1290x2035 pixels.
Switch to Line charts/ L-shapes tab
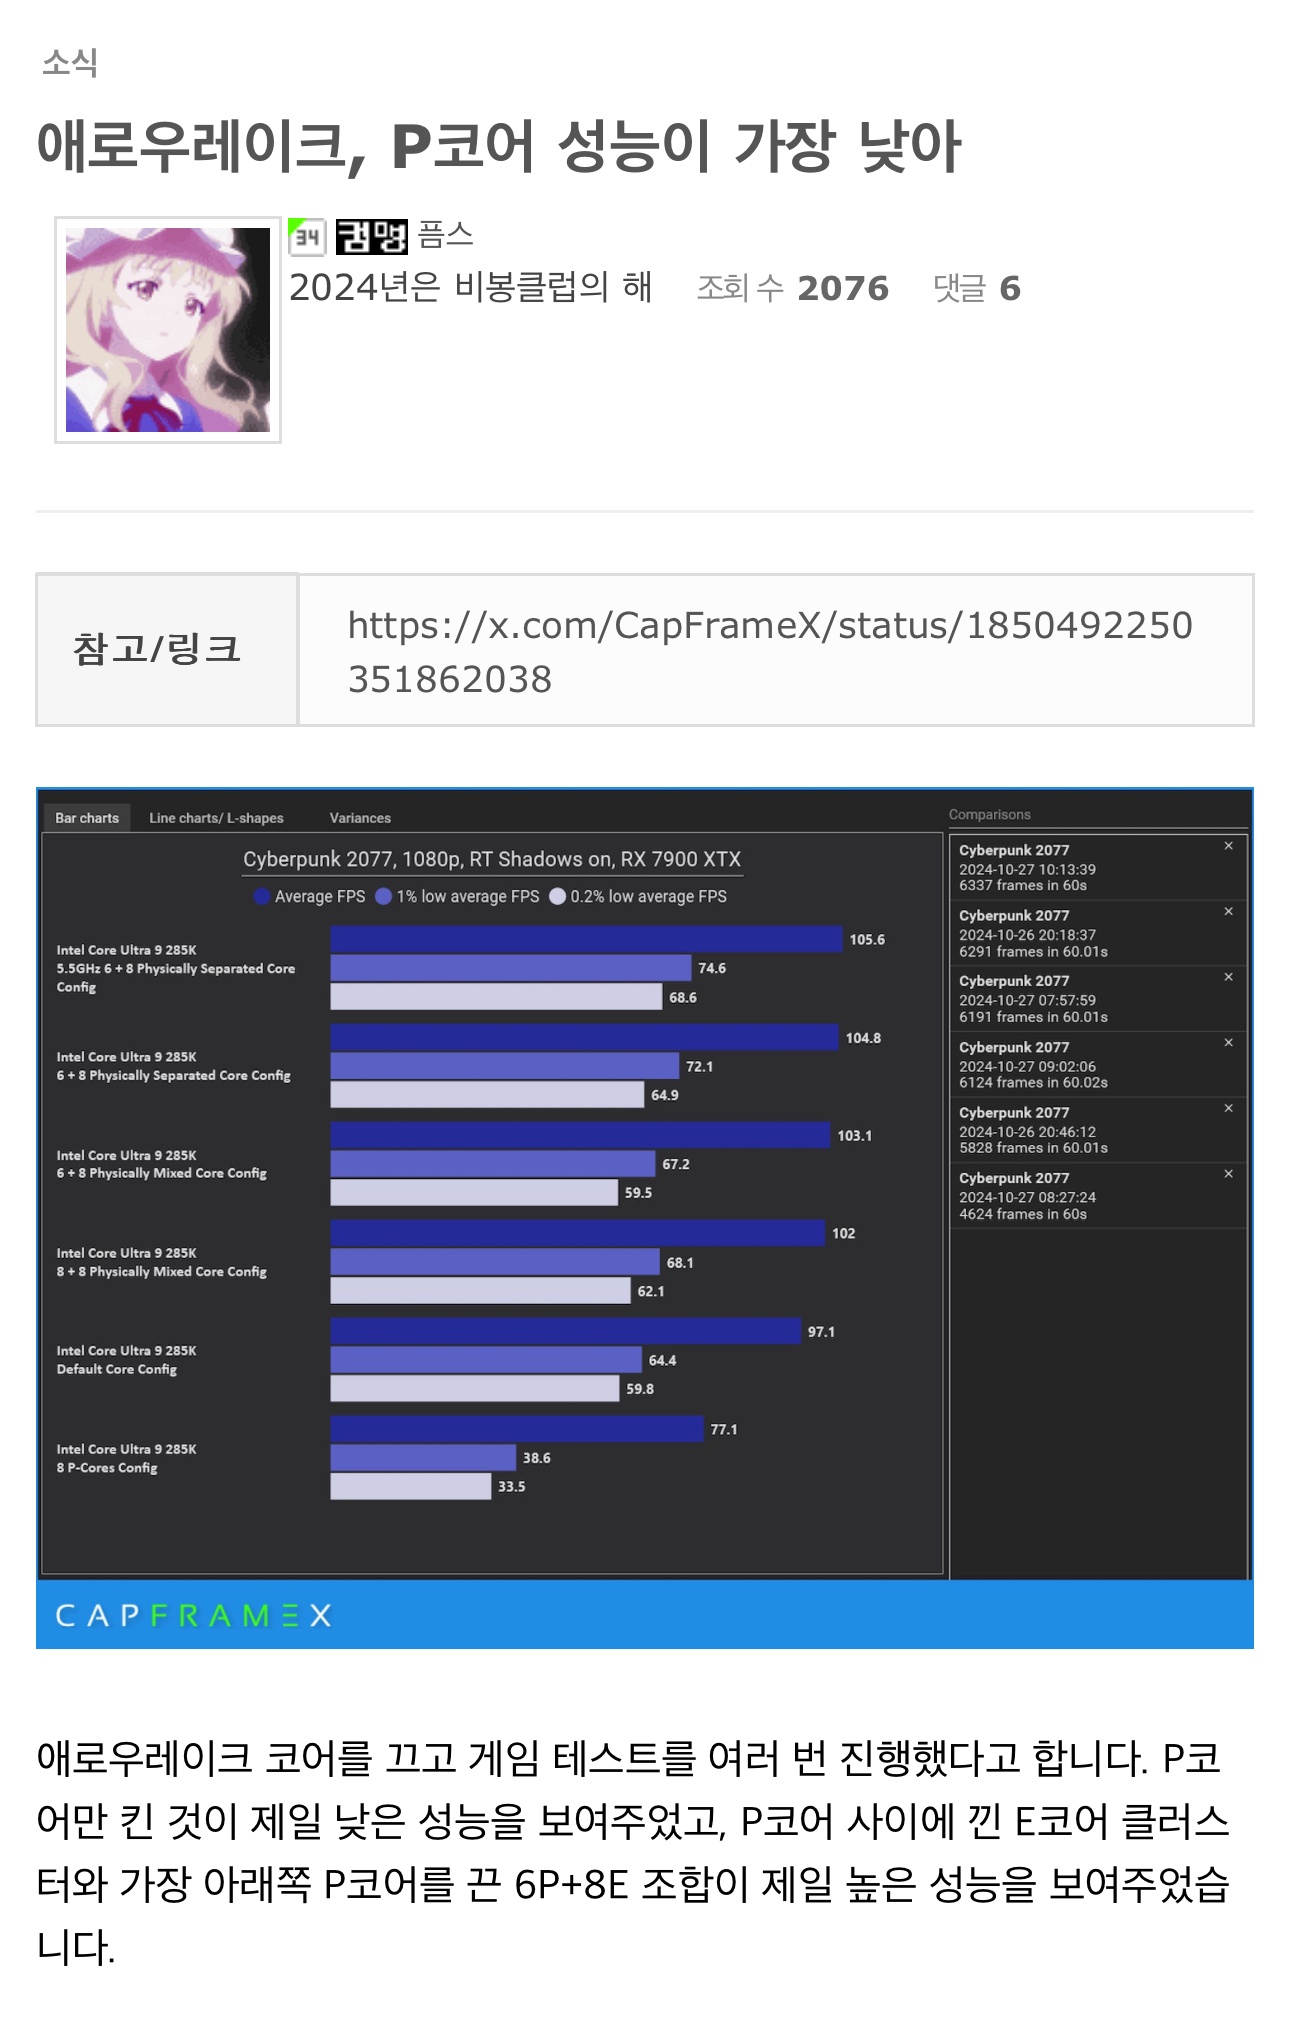coord(216,817)
